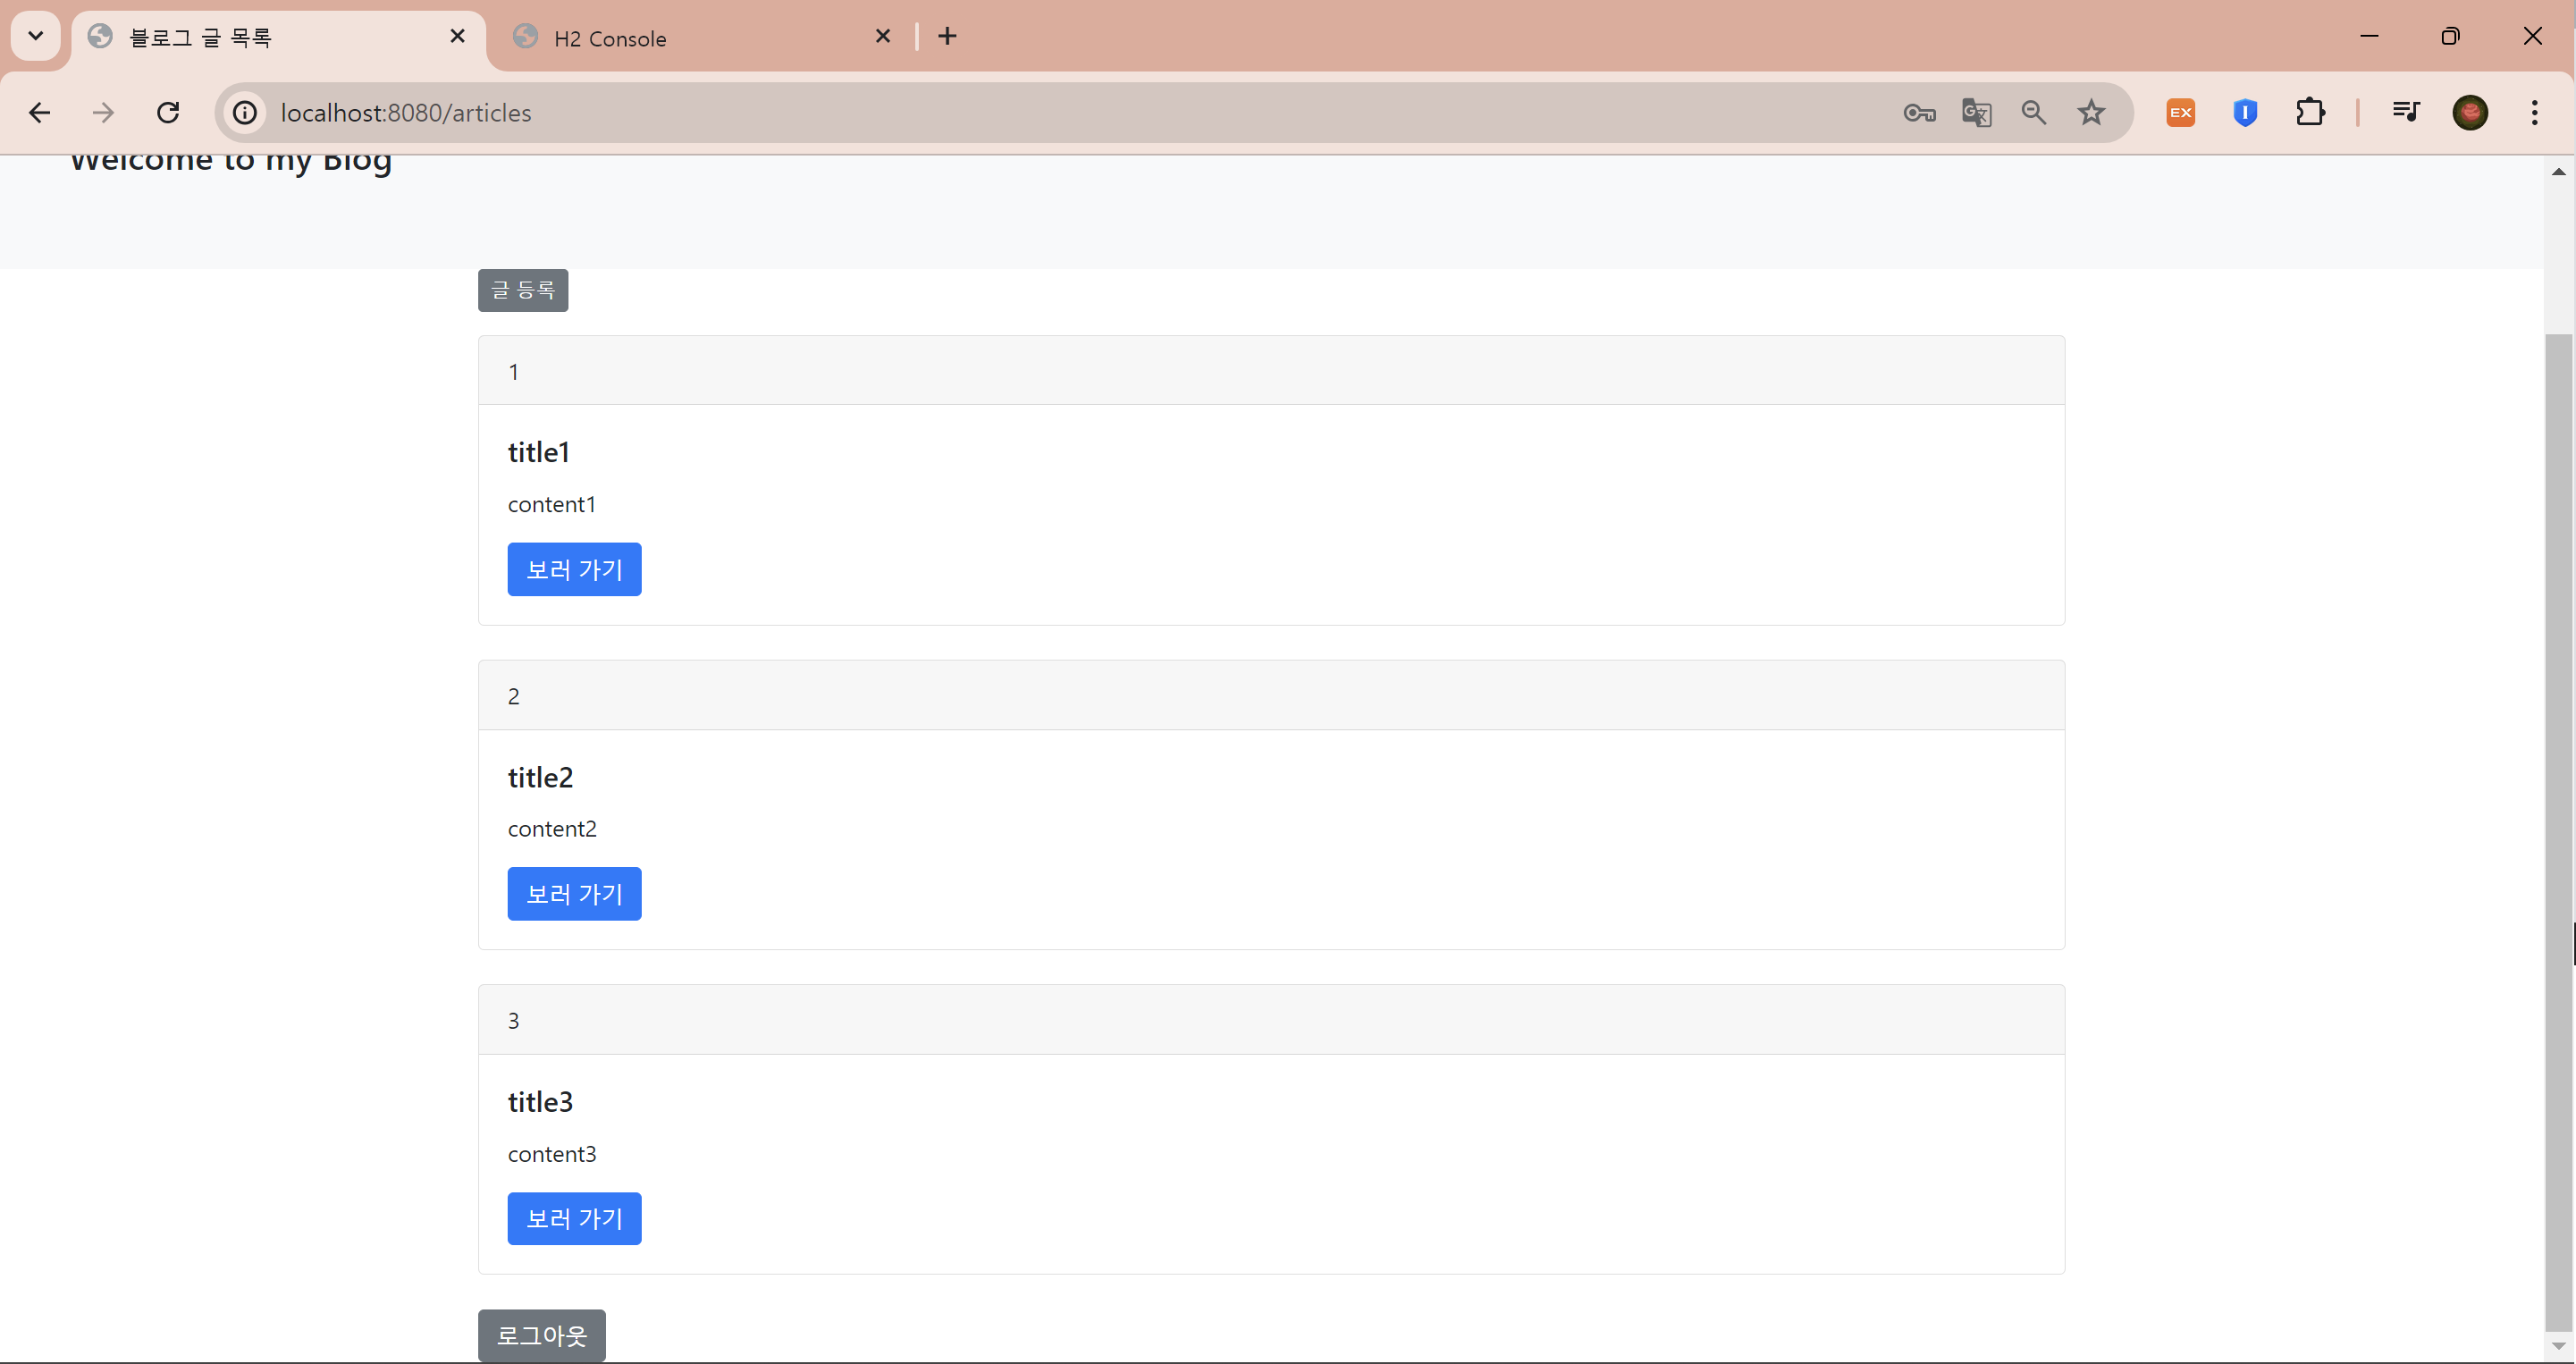The height and width of the screenshot is (1364, 2576).
Task: Reload the current page
Action: click(x=168, y=113)
